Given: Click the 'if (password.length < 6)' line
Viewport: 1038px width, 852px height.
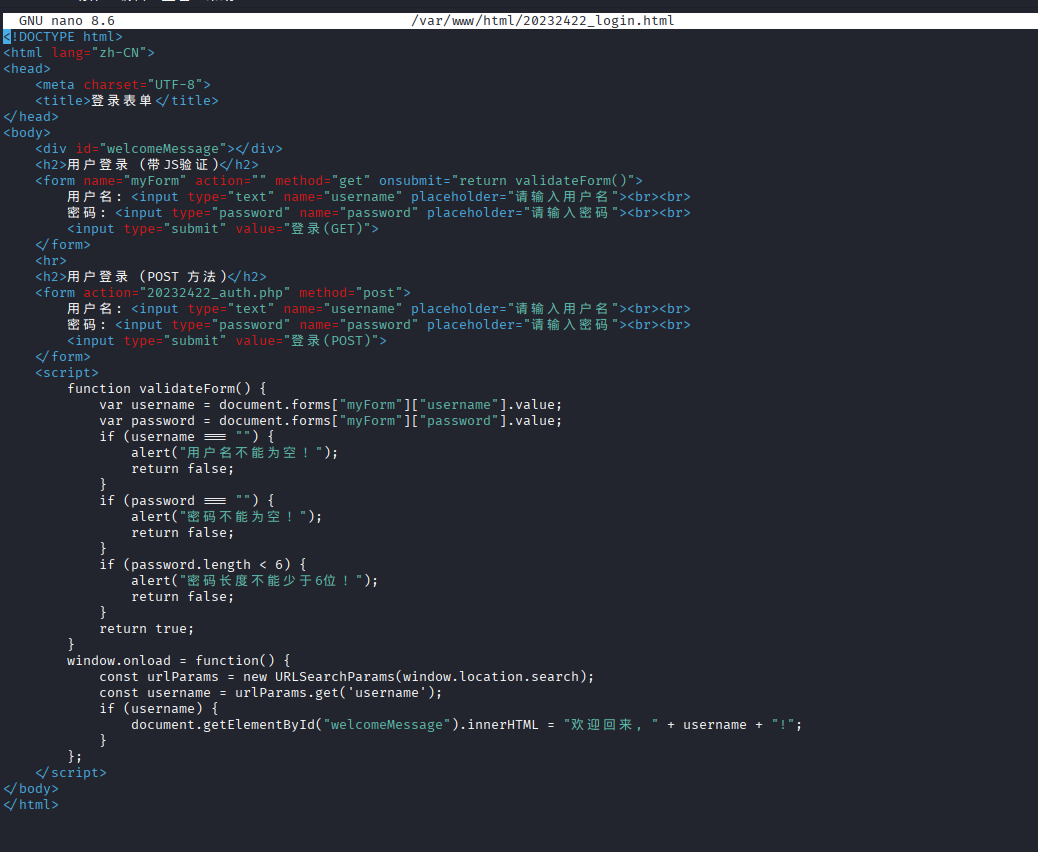Looking at the screenshot, I should click(x=203, y=565).
